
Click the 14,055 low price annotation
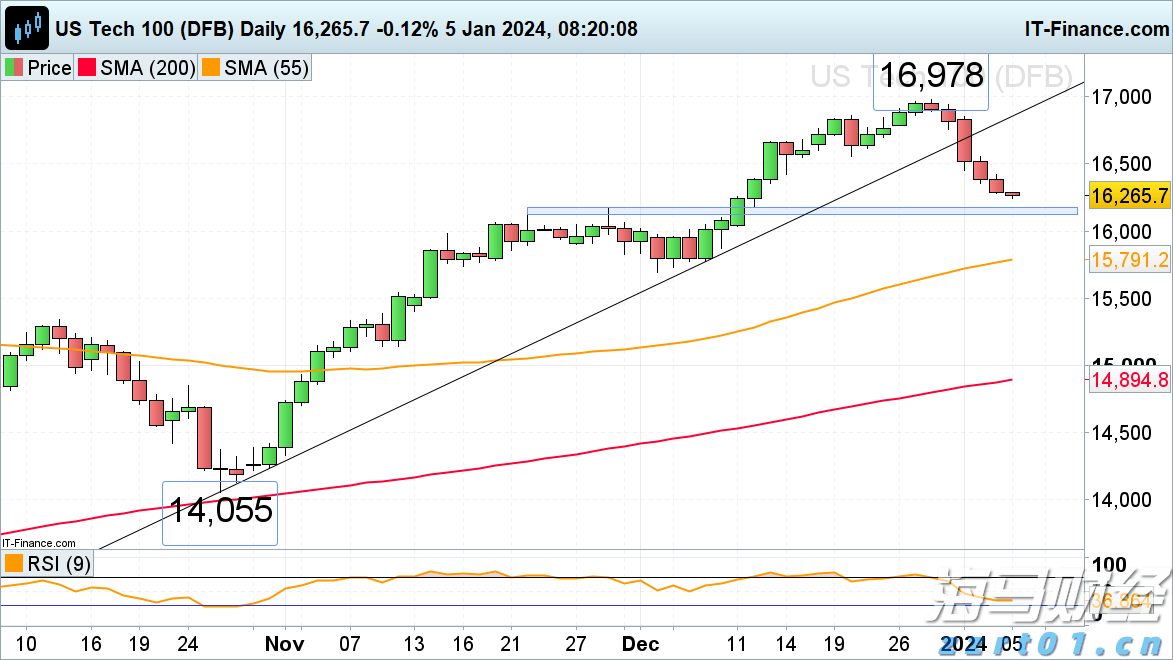click(220, 511)
